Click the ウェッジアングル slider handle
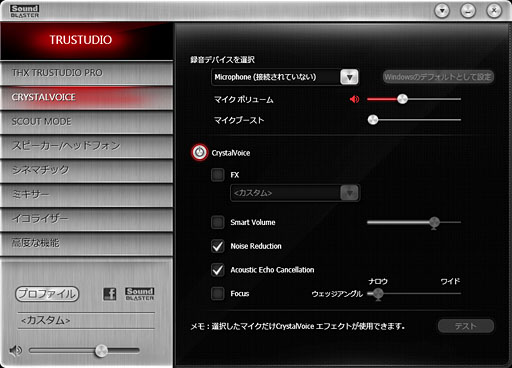The image size is (512, 368). tap(378, 294)
